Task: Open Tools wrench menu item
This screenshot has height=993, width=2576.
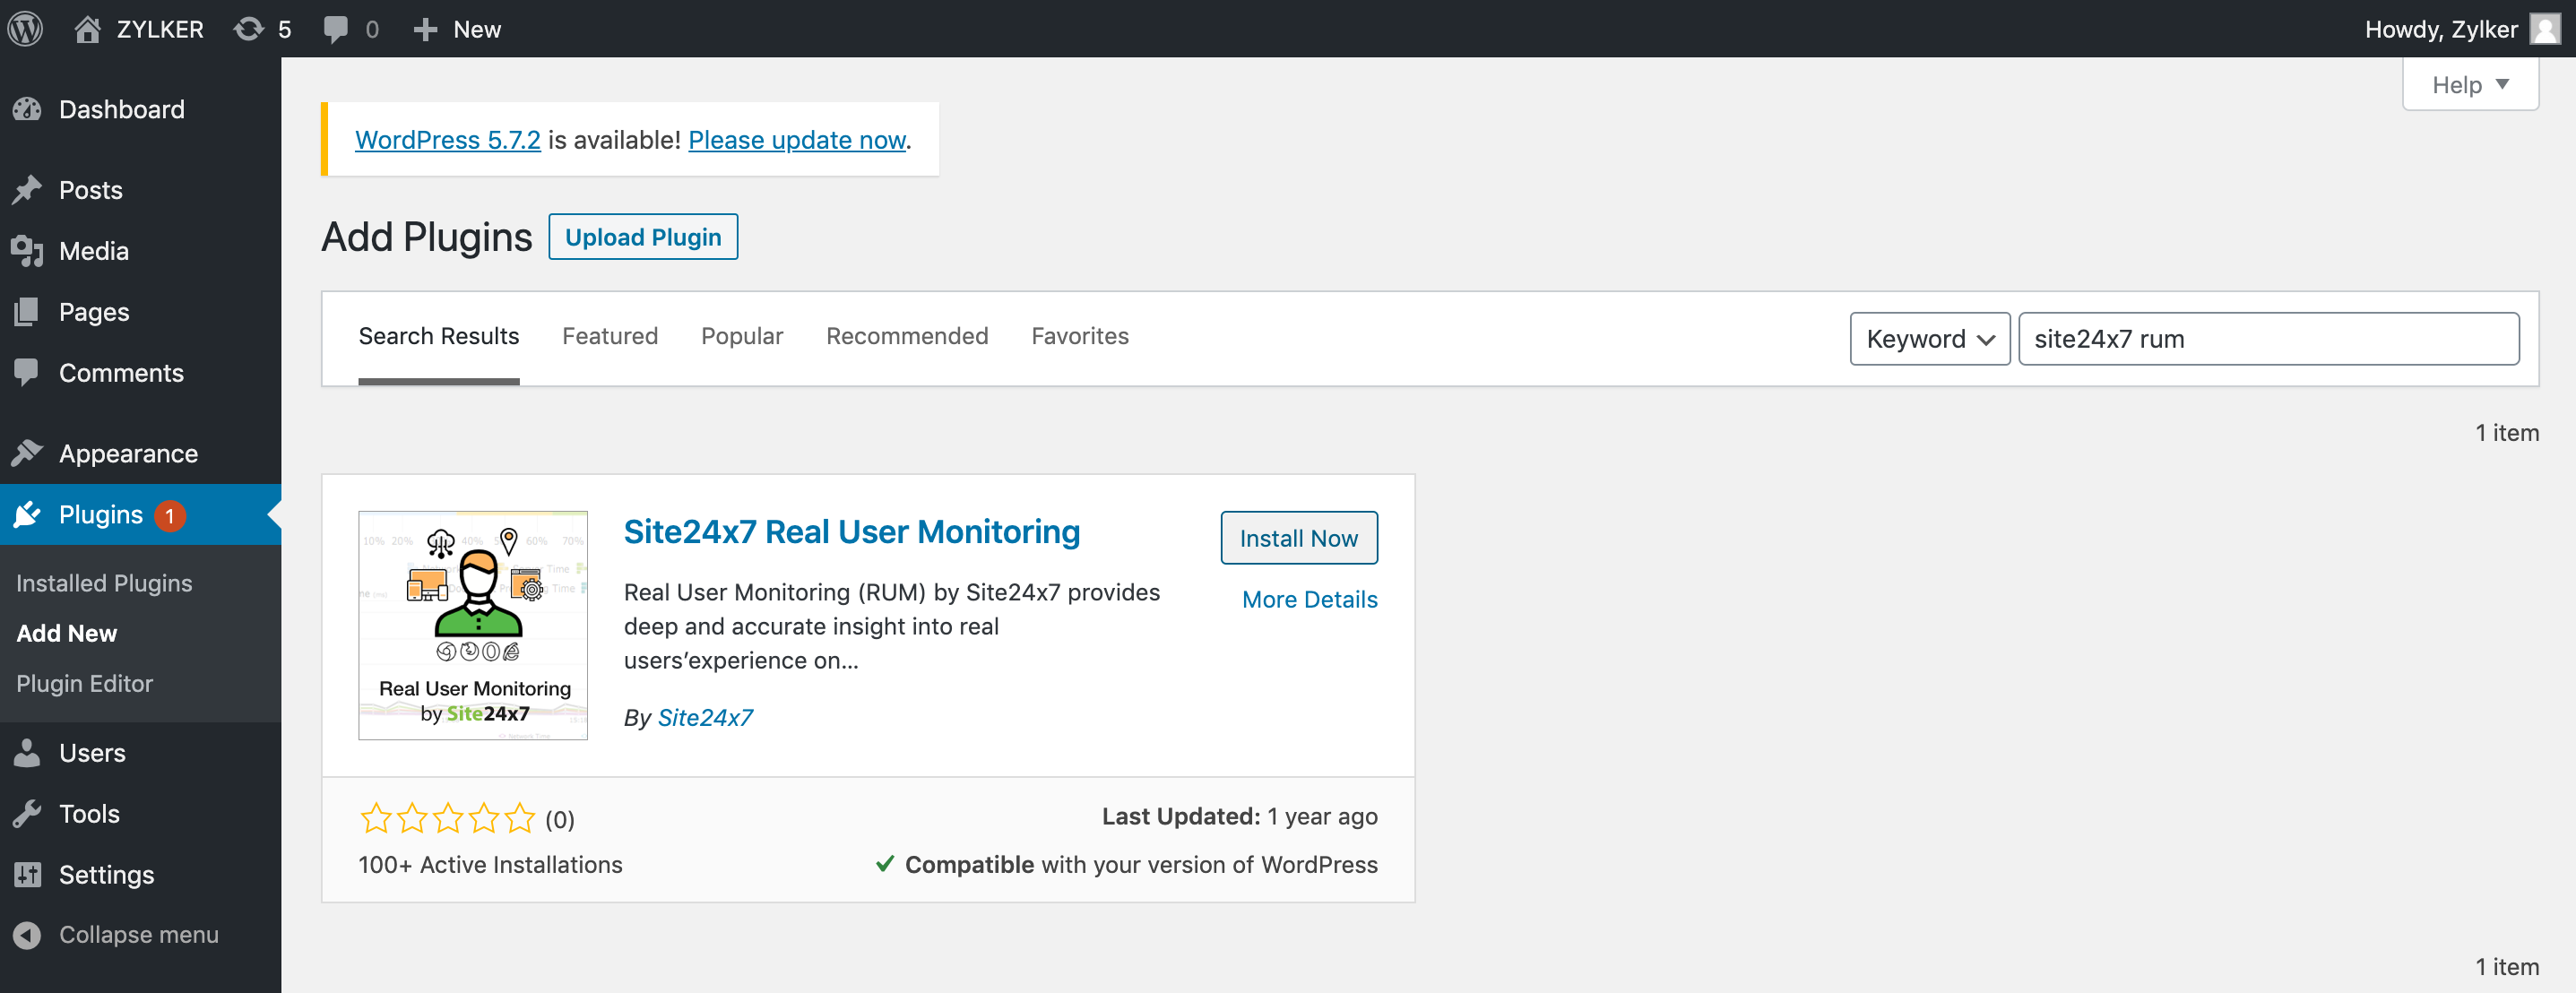Action: point(88,813)
